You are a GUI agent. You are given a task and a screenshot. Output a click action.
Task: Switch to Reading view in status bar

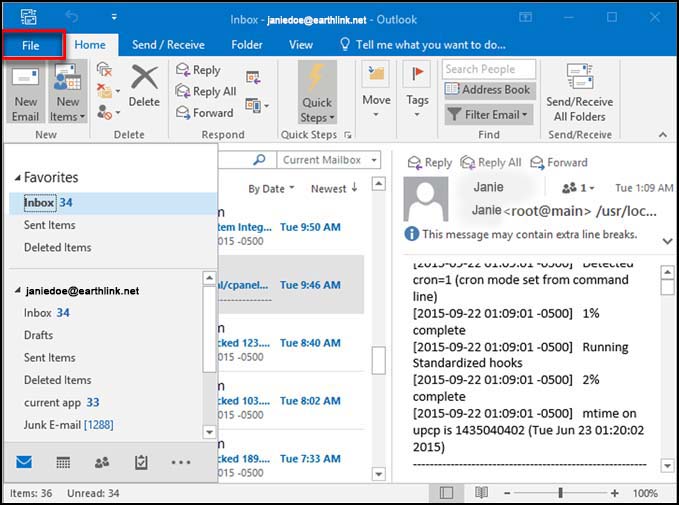coord(481,493)
